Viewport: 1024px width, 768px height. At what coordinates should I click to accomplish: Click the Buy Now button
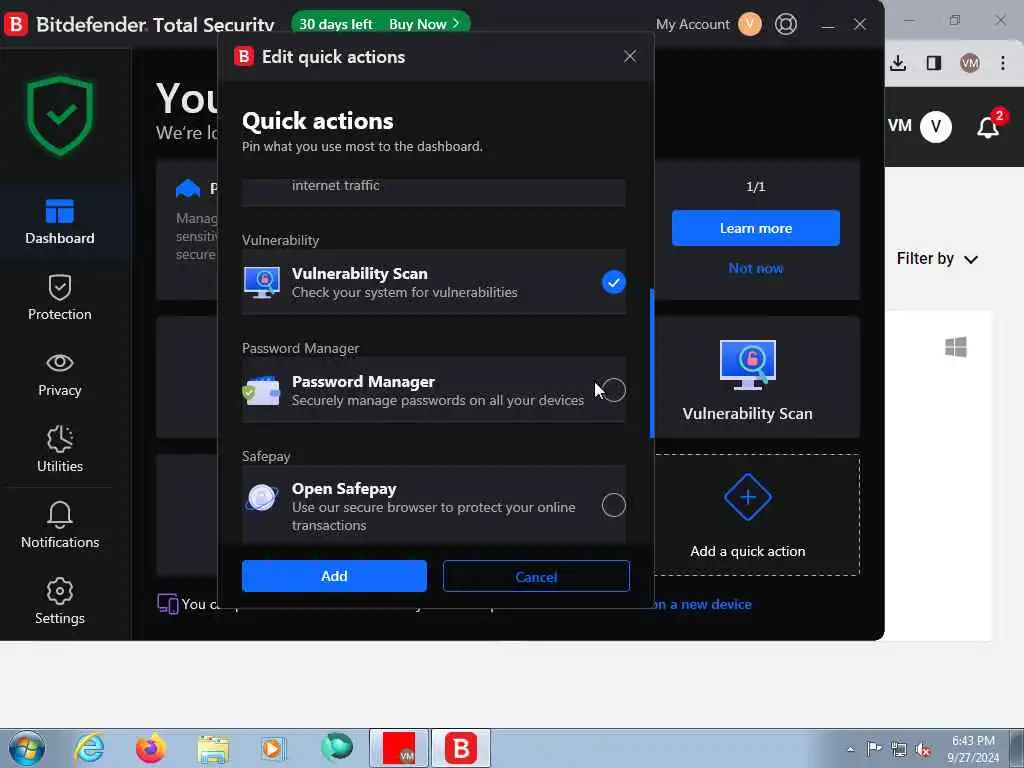tap(423, 24)
